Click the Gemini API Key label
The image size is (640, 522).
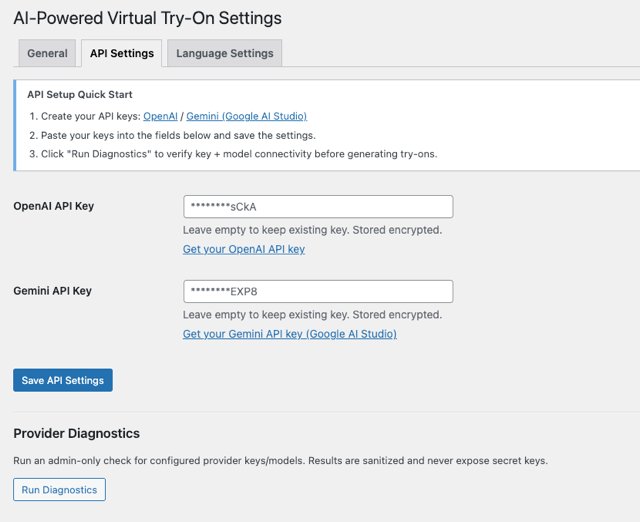coord(52,291)
